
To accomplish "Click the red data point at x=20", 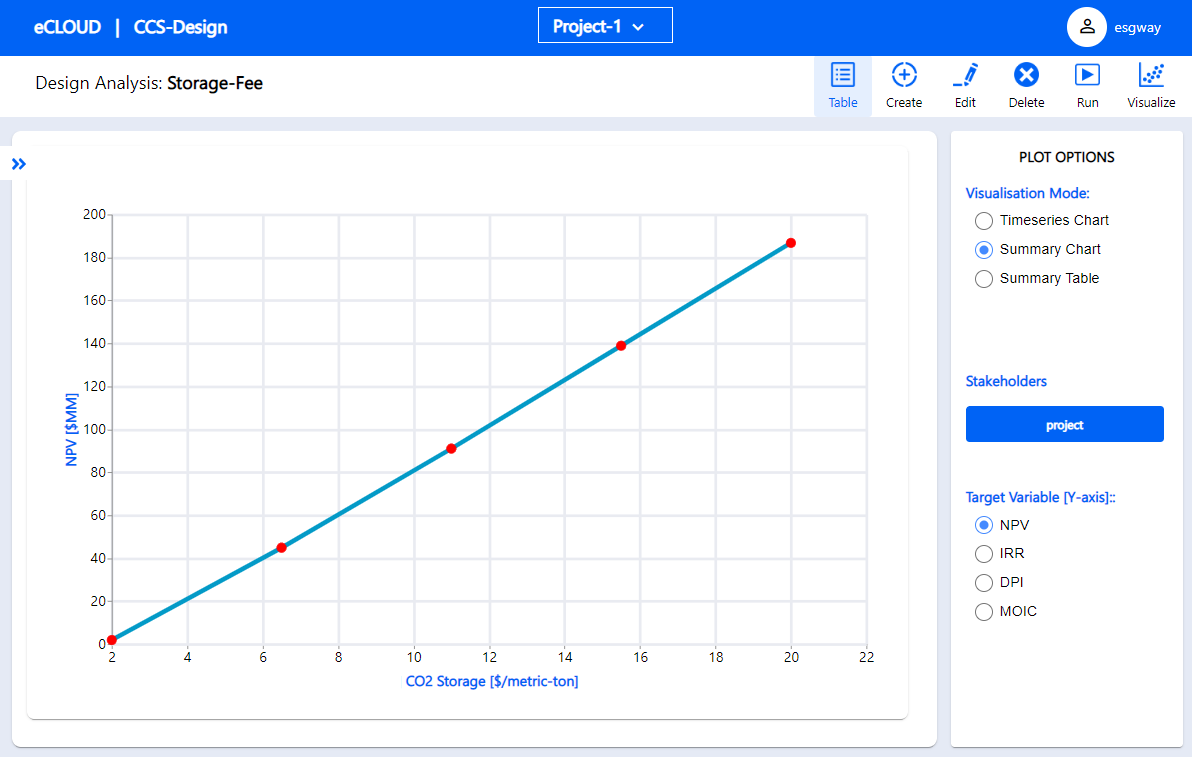I will click(791, 243).
